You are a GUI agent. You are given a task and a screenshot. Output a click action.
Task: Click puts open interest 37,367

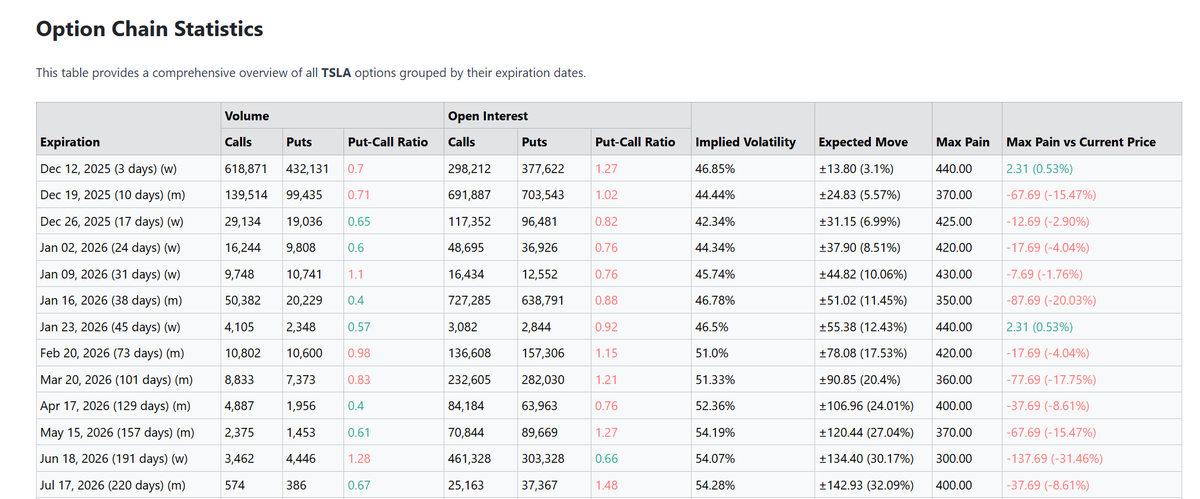pyautogui.click(x=540, y=485)
